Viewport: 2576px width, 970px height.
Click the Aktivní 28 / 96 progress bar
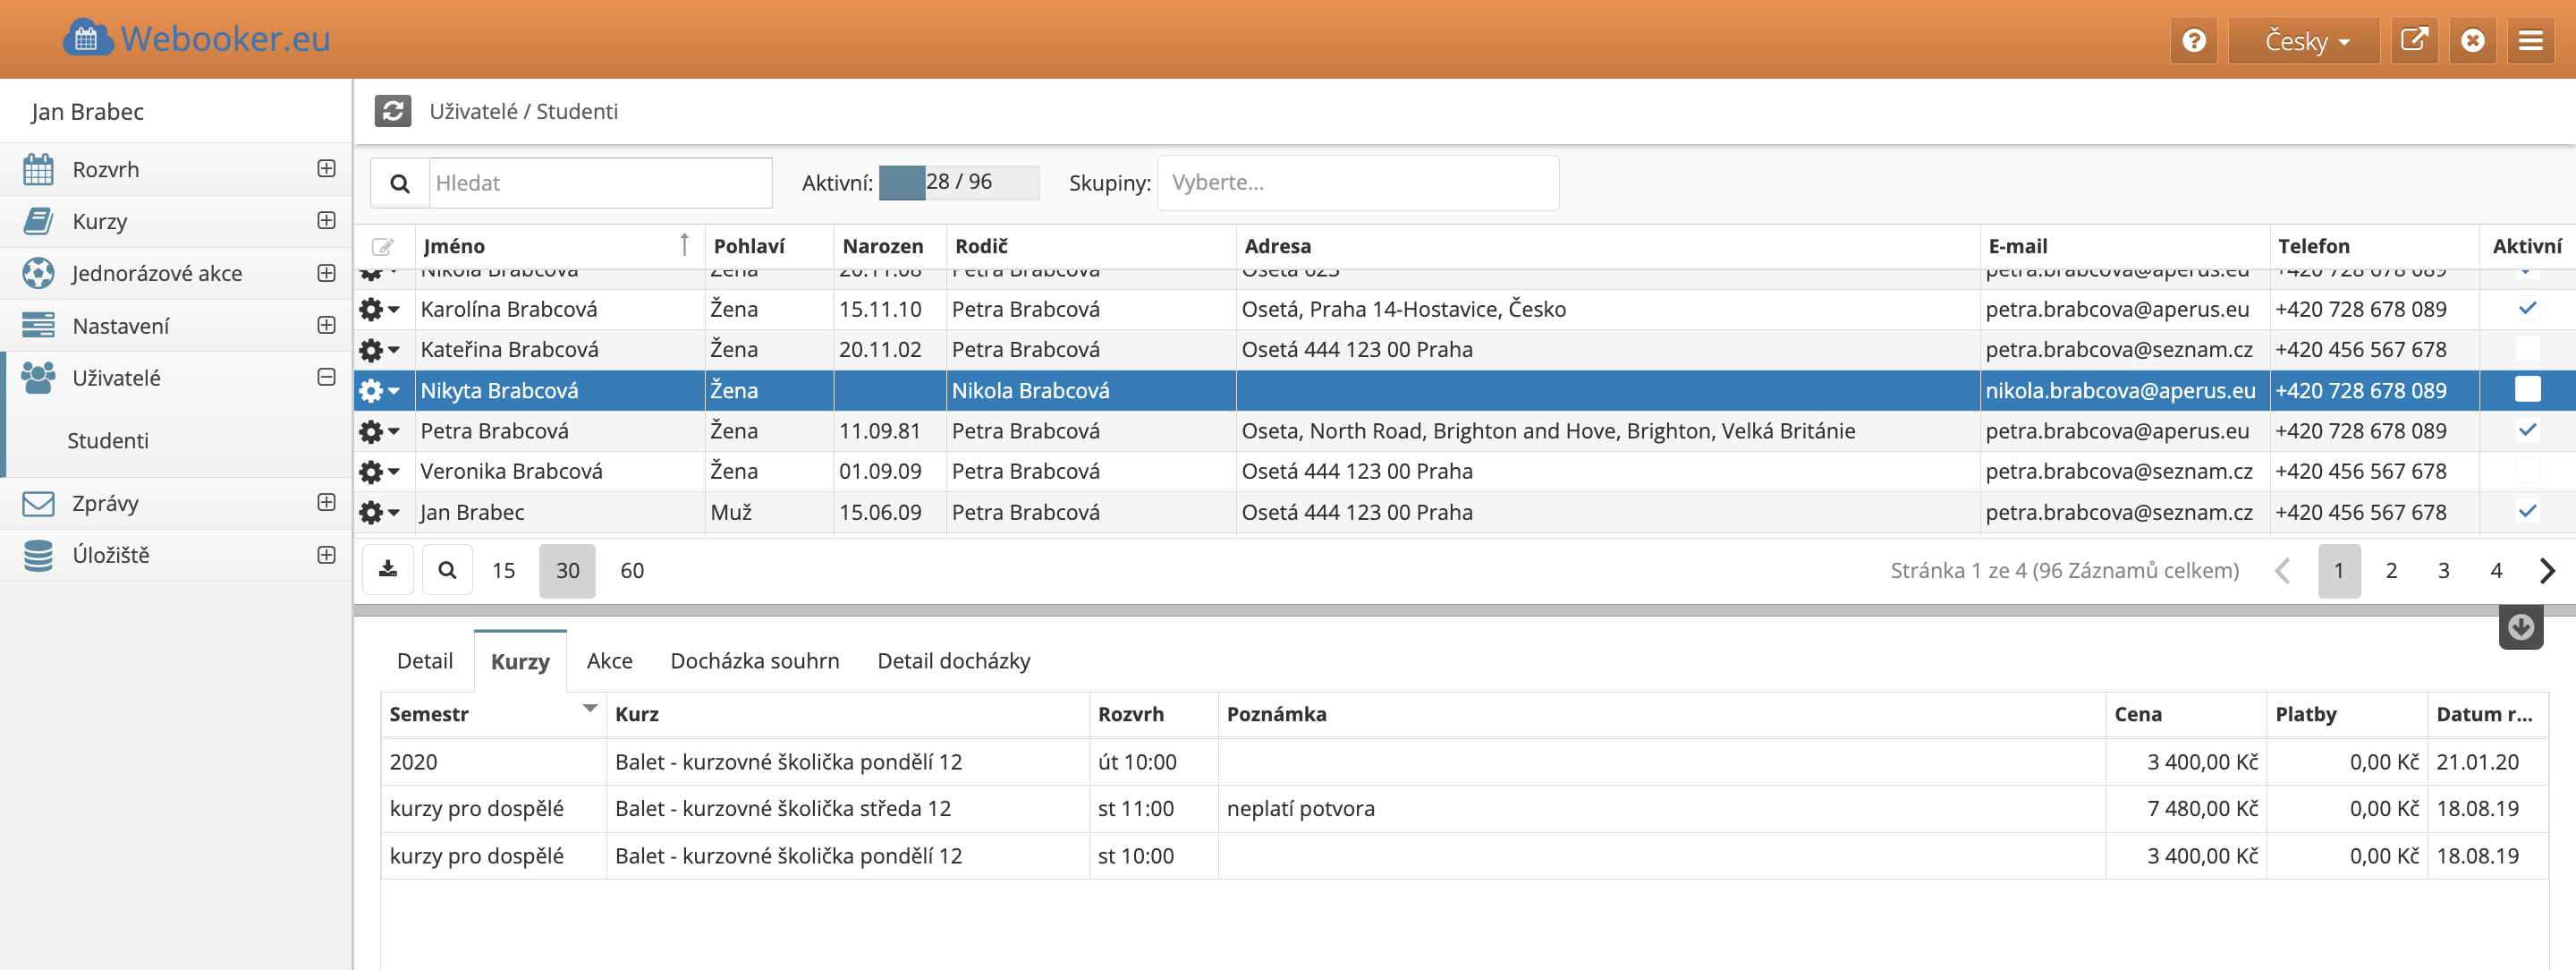pyautogui.click(x=958, y=183)
